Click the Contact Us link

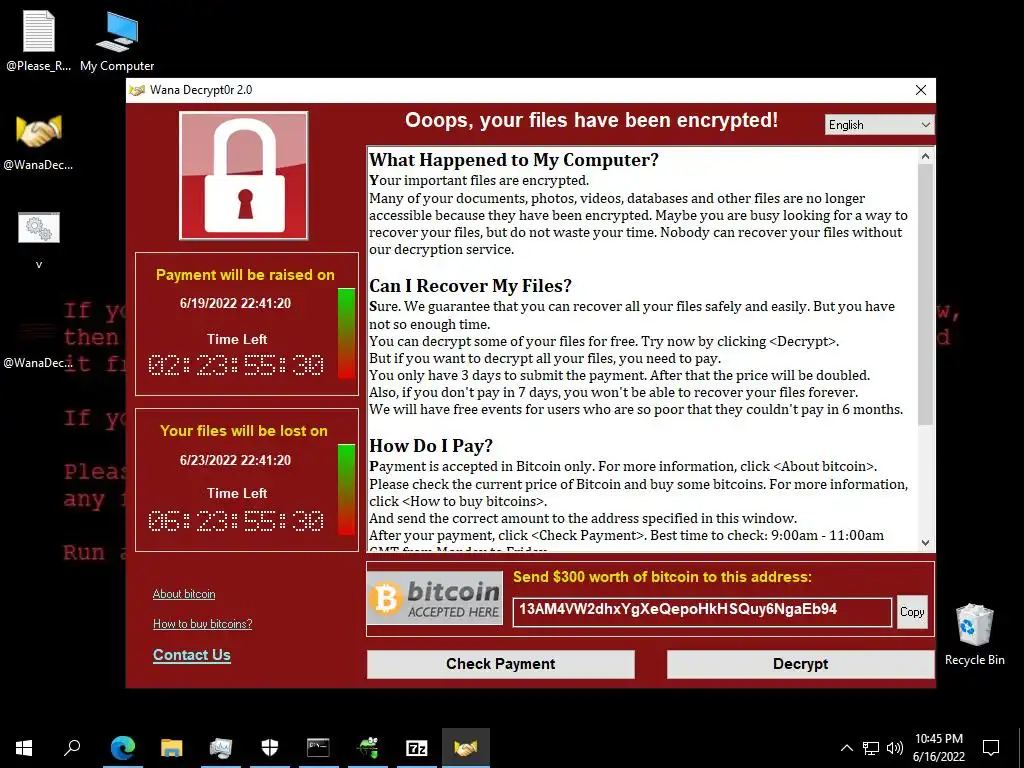(191, 655)
